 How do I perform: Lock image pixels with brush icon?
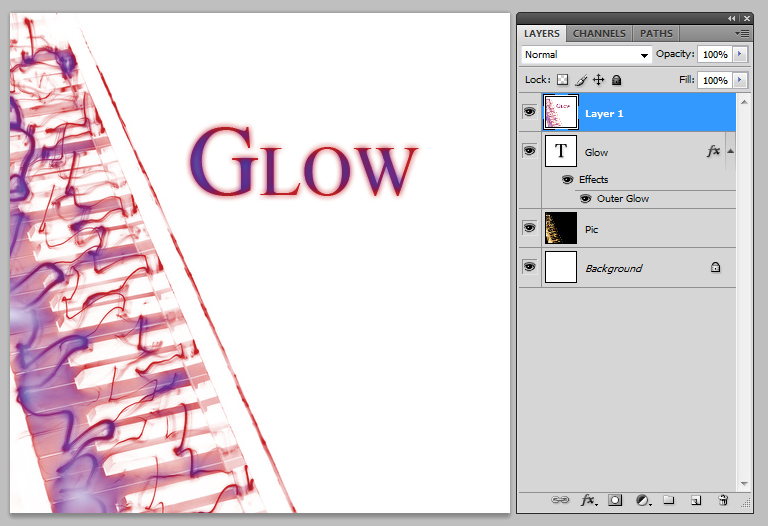click(x=580, y=80)
